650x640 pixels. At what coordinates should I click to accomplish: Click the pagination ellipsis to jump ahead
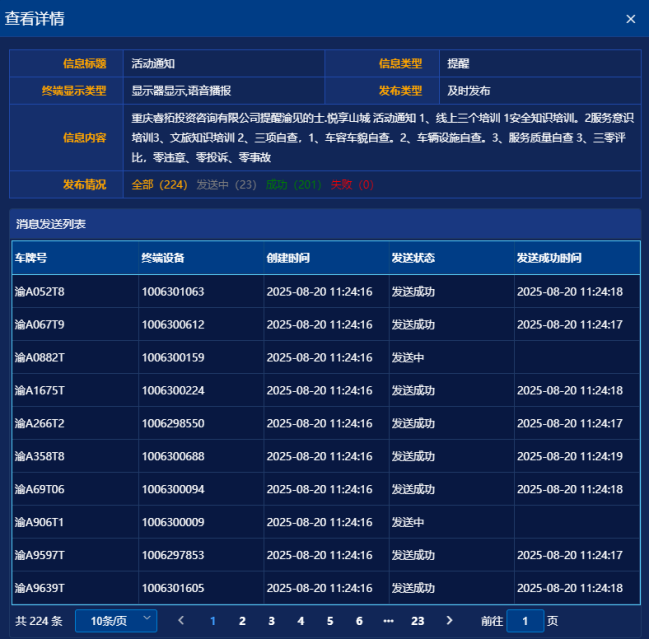pyautogui.click(x=388, y=621)
